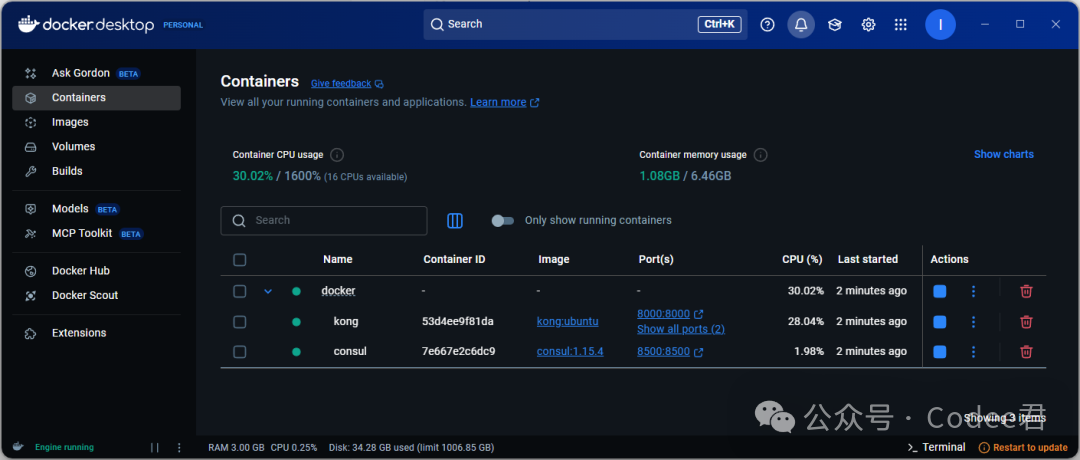This screenshot has width=1080, height=460.
Task: Open the apps grid icon
Action: coord(900,25)
